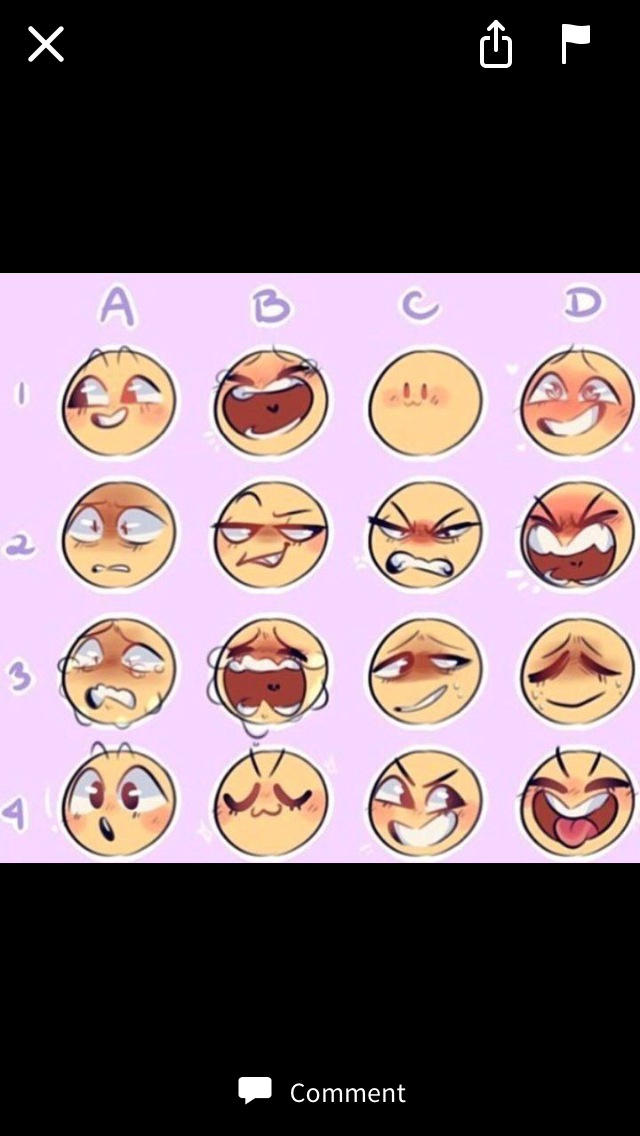The image size is (640, 1136).
Task: Tap the nervous sweating face in C3
Action: (425, 672)
